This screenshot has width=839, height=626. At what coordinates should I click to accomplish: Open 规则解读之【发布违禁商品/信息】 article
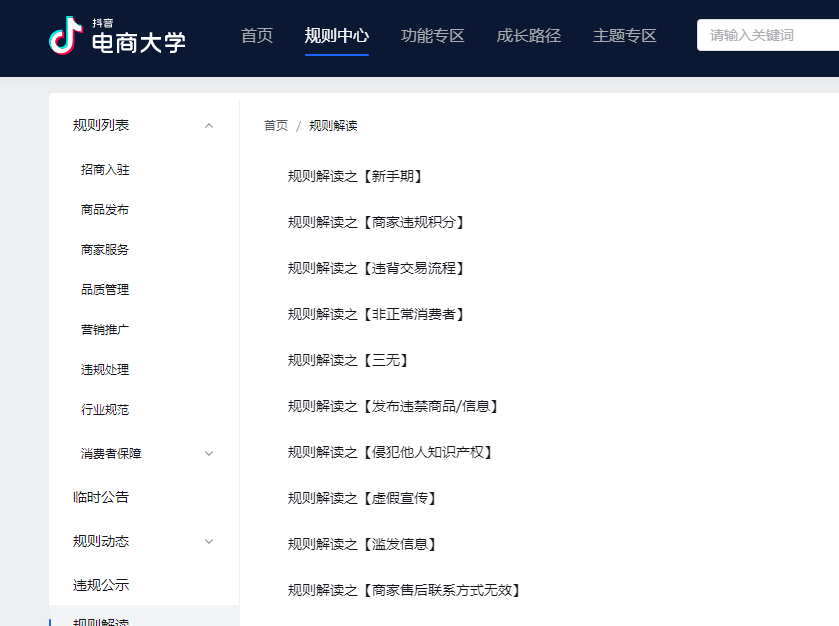[394, 407]
